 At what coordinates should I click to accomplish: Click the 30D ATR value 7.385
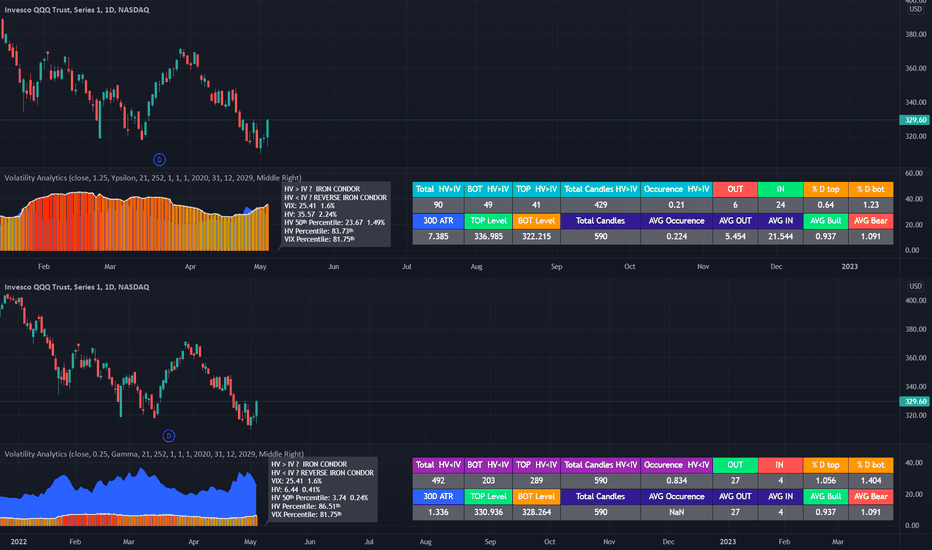(x=438, y=236)
